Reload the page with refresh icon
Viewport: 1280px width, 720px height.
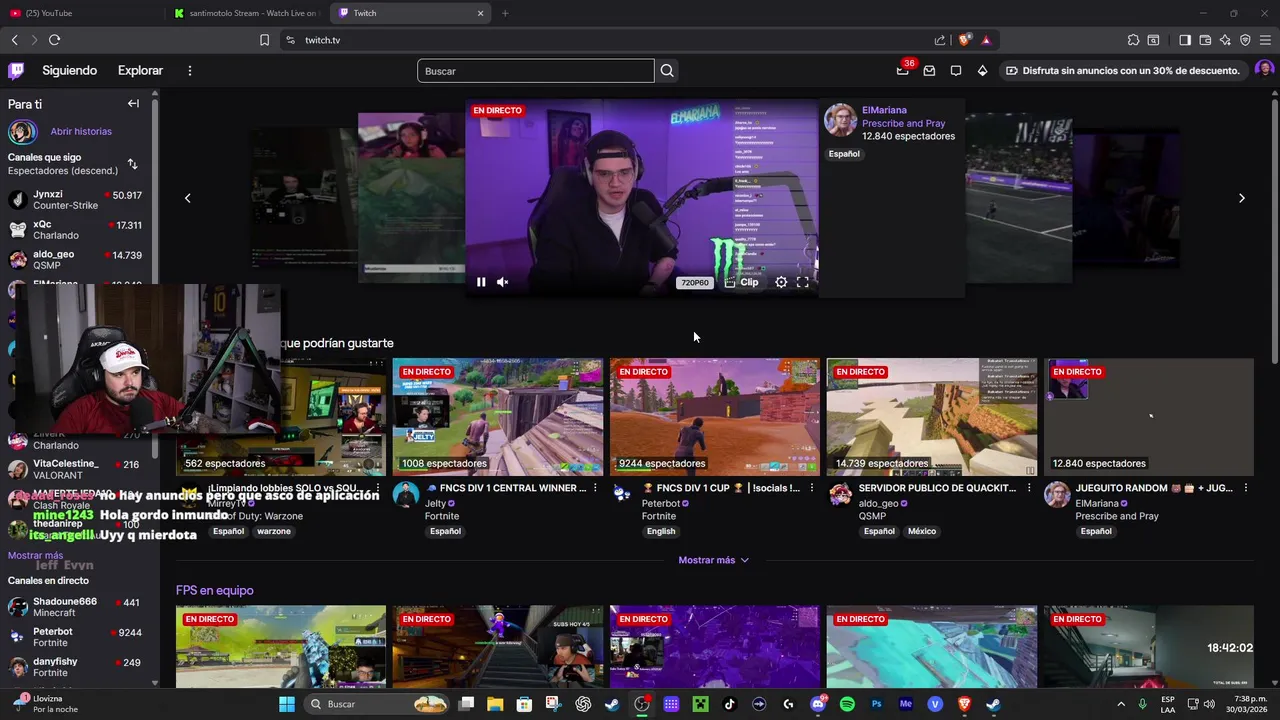tap(54, 40)
